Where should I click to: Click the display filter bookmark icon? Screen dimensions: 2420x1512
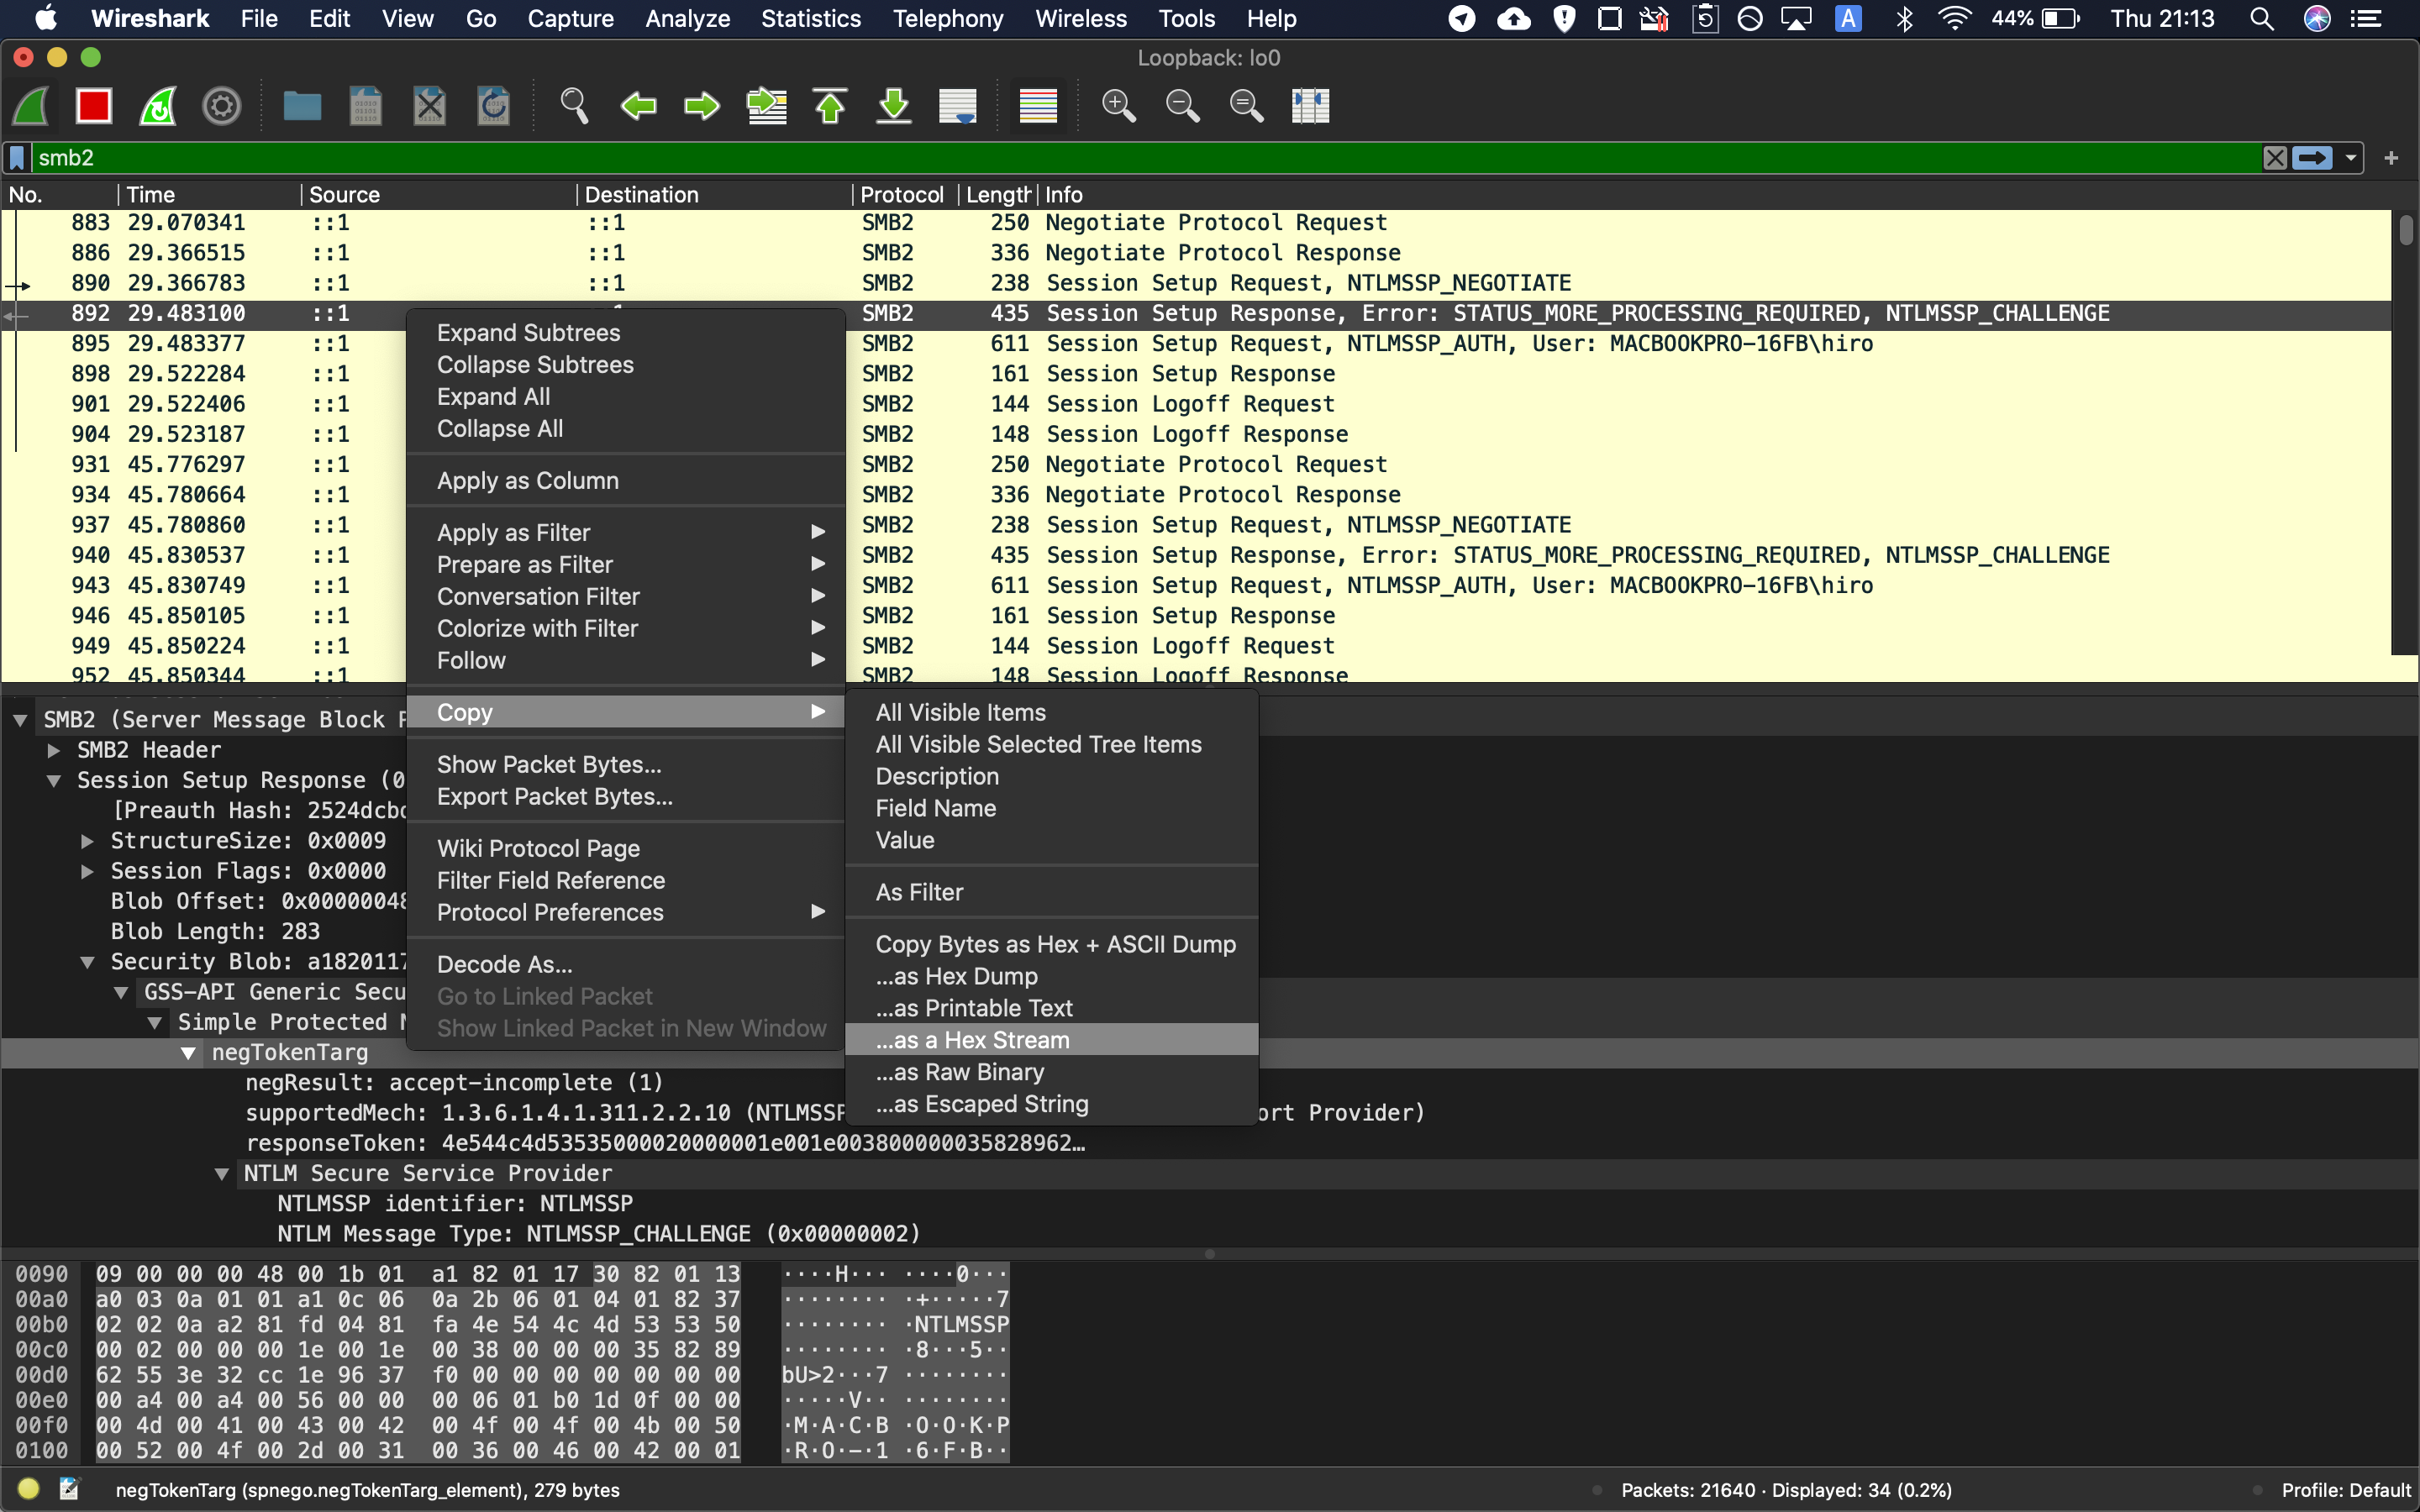click(17, 158)
